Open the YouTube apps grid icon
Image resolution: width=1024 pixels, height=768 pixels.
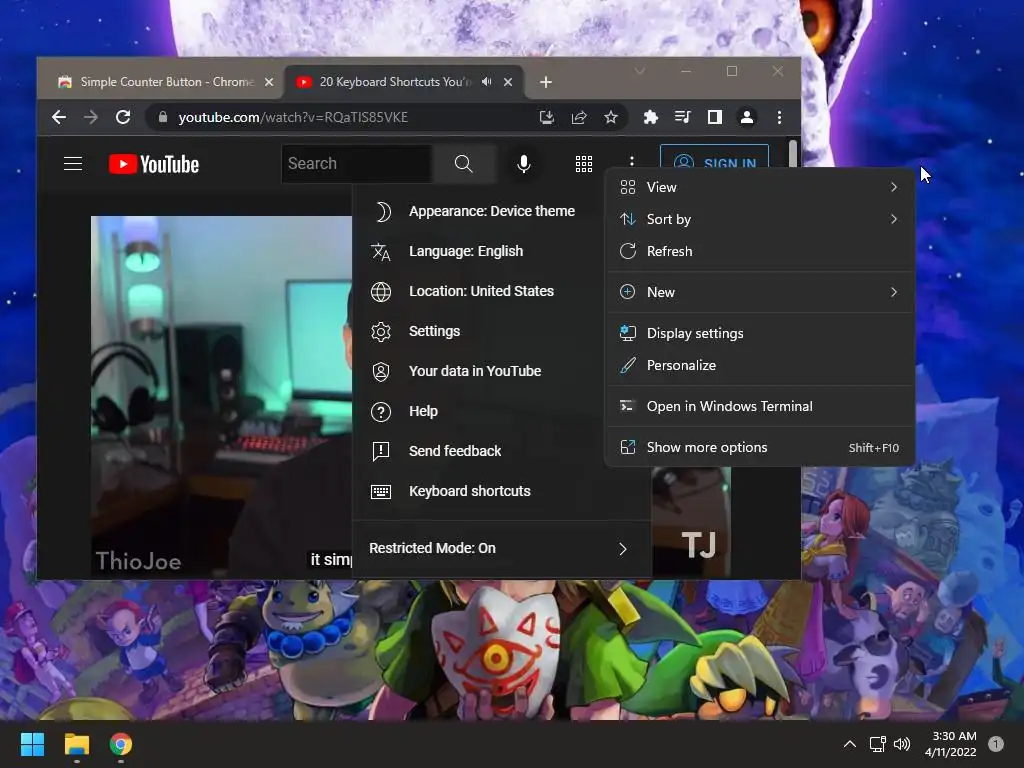tap(584, 164)
